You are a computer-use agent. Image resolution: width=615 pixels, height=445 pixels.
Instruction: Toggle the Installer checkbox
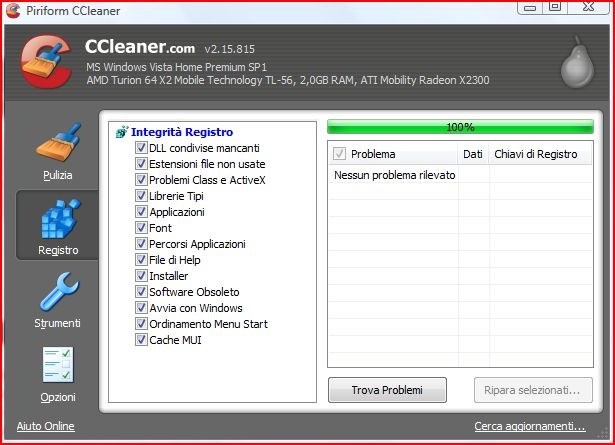click(x=141, y=276)
